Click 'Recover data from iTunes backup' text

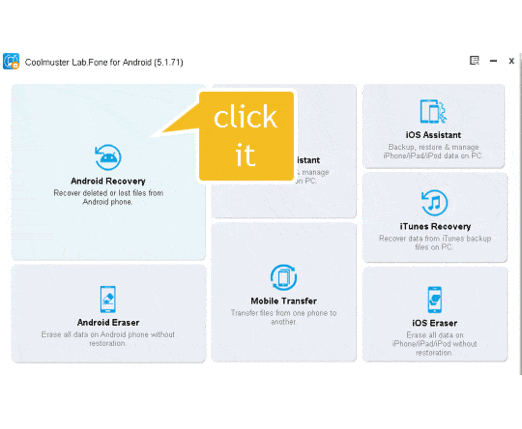pyautogui.click(x=435, y=243)
